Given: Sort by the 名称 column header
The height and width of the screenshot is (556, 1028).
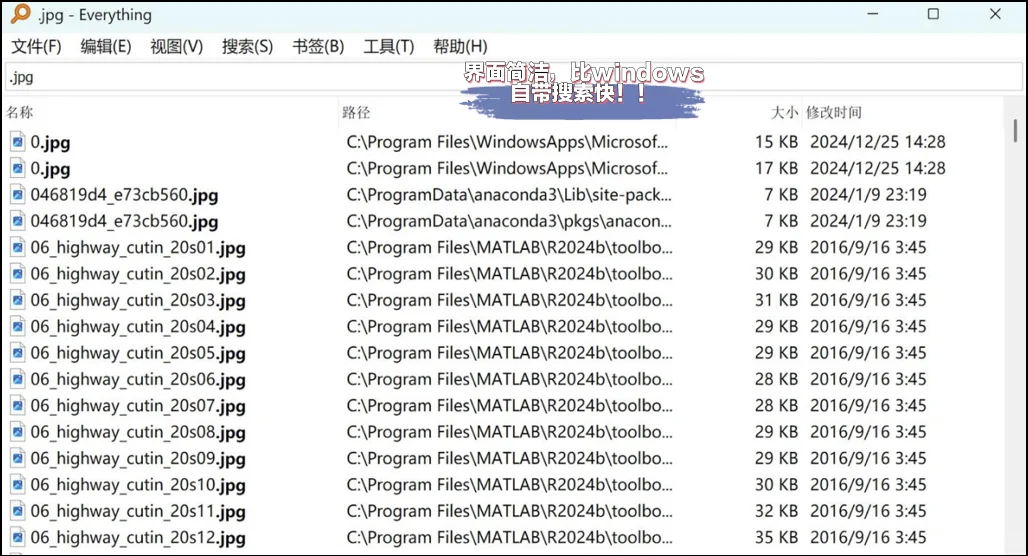Looking at the screenshot, I should click(20, 113).
